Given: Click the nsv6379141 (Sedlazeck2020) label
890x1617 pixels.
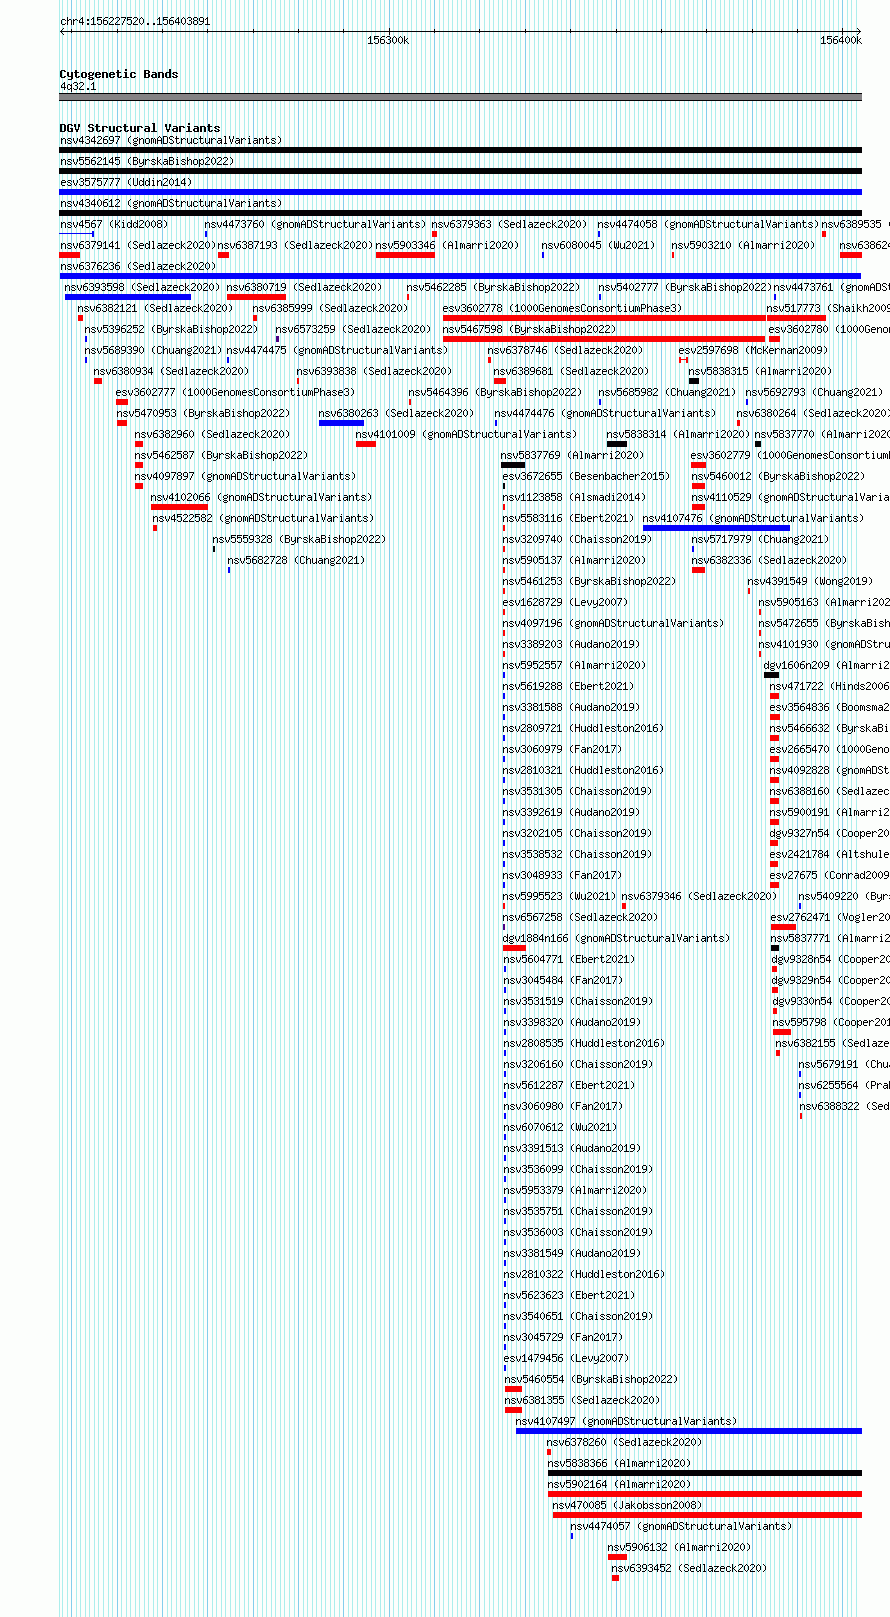Looking at the screenshot, I should pyautogui.click(x=138, y=245).
